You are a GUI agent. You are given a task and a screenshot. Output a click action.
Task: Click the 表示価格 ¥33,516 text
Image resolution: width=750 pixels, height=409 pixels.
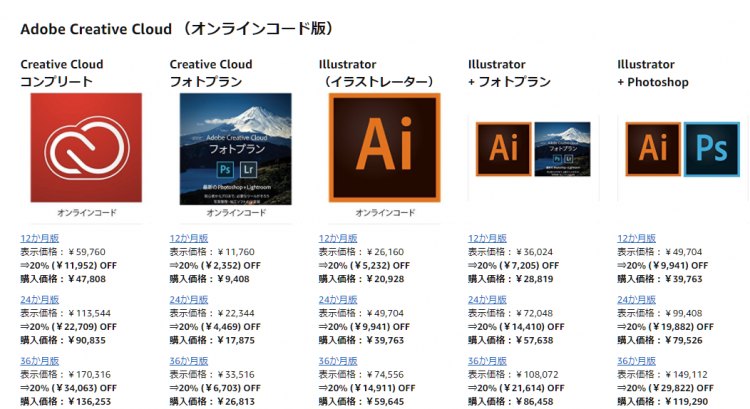[x=212, y=374]
